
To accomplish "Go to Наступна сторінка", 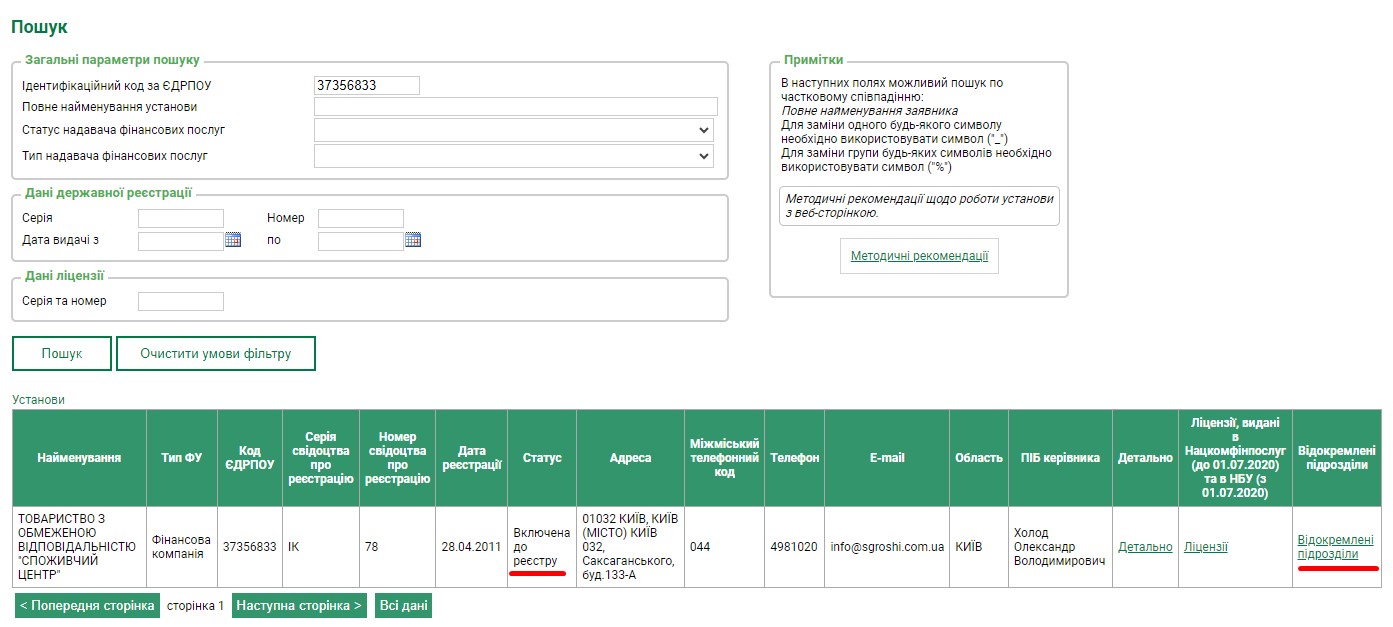I will 300,606.
